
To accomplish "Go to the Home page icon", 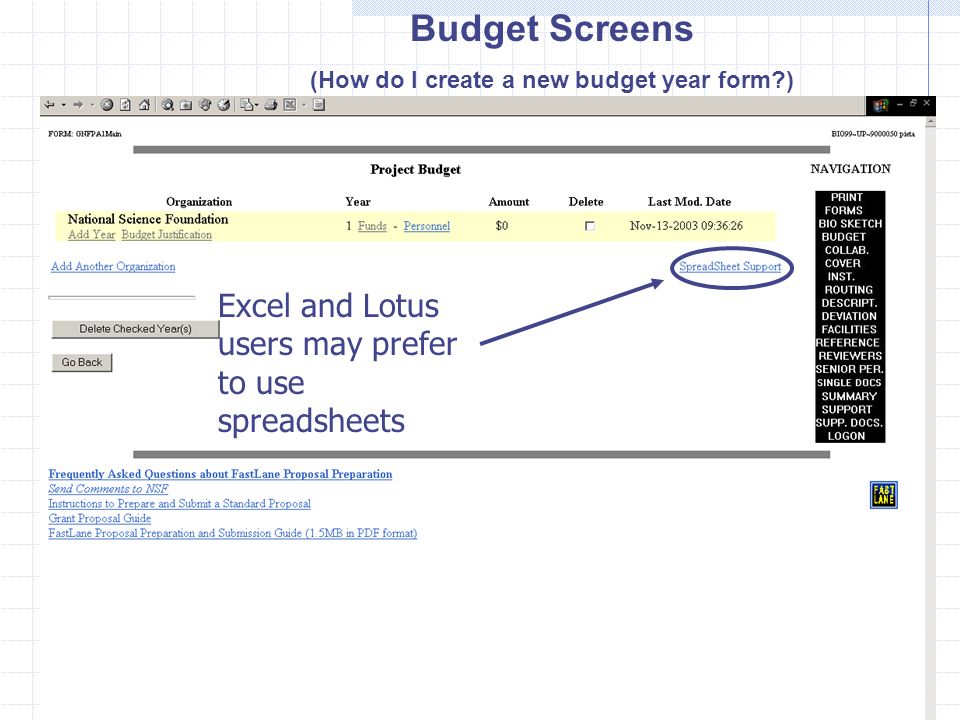I will pyautogui.click(x=144, y=105).
